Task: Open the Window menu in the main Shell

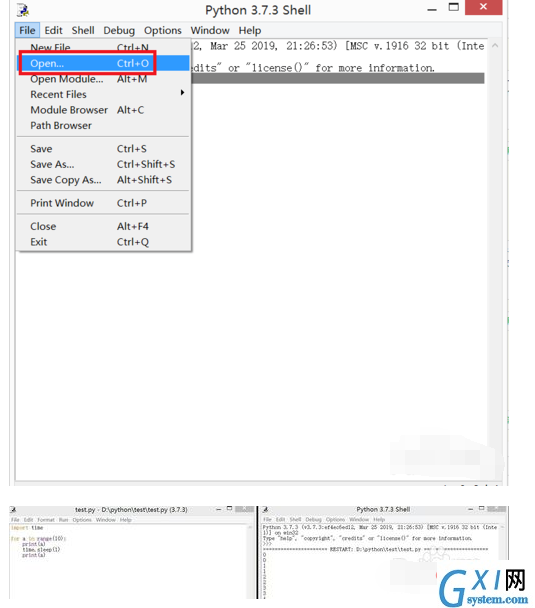Action: point(210,30)
